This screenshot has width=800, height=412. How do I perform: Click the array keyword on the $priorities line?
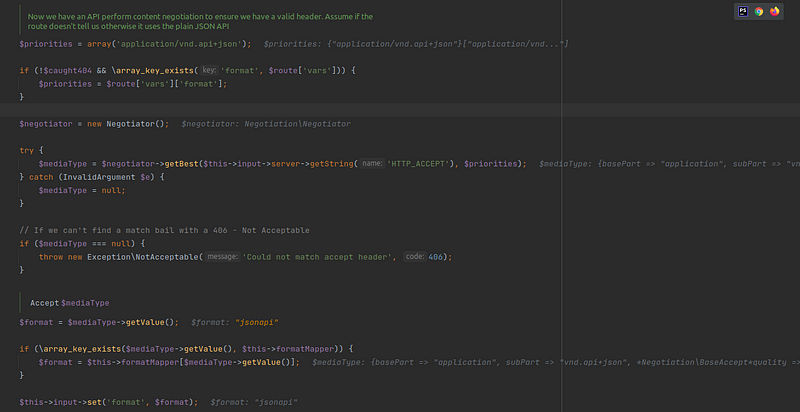99,44
